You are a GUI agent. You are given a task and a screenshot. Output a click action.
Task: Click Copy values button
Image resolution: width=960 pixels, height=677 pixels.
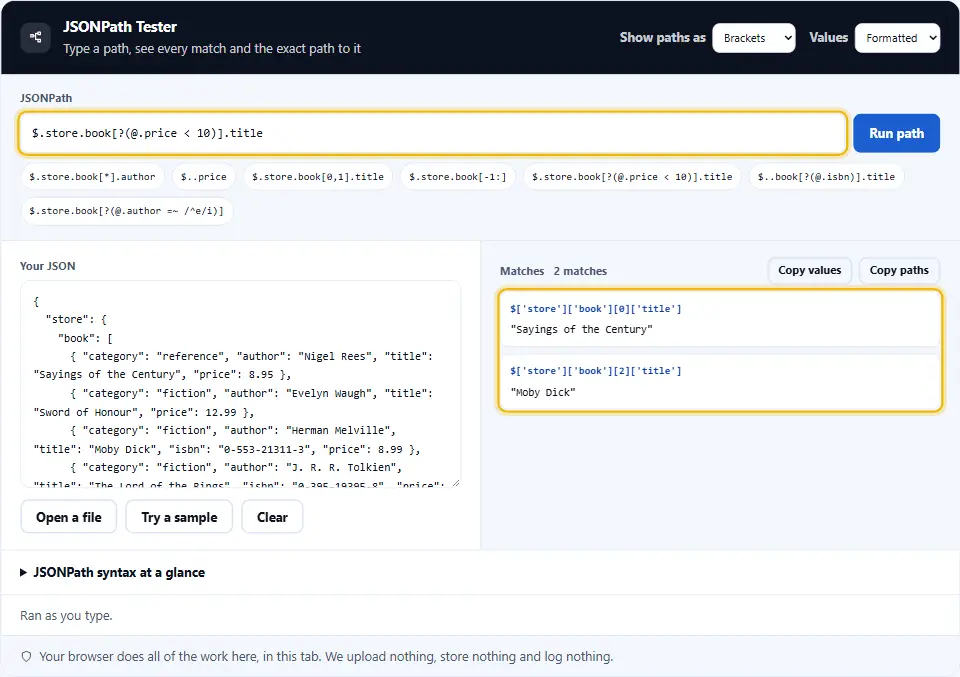coord(809,271)
